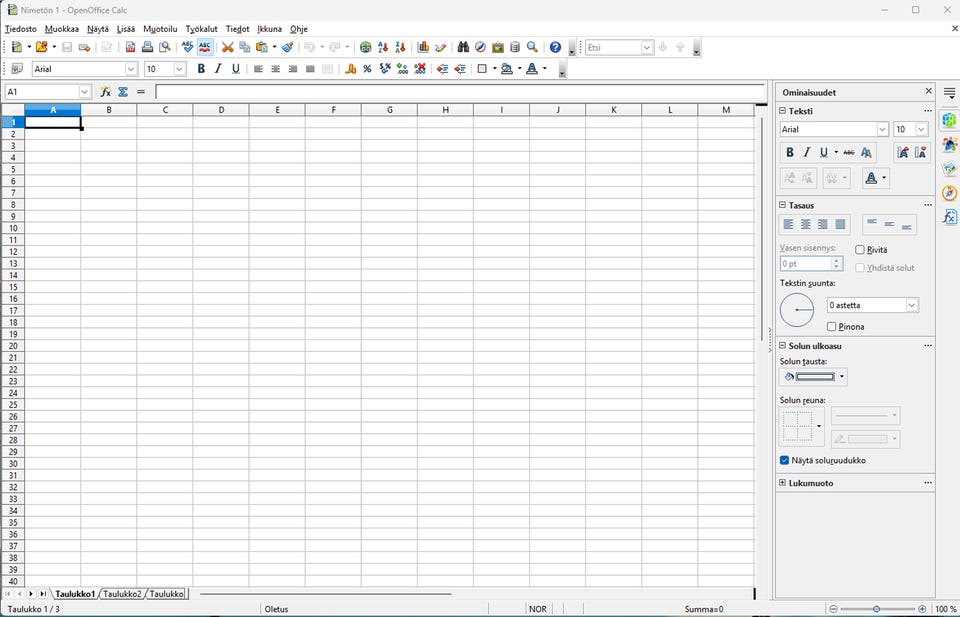Open Find & Replace binoculars icon
This screenshot has width=960, height=617.
pos(463,47)
